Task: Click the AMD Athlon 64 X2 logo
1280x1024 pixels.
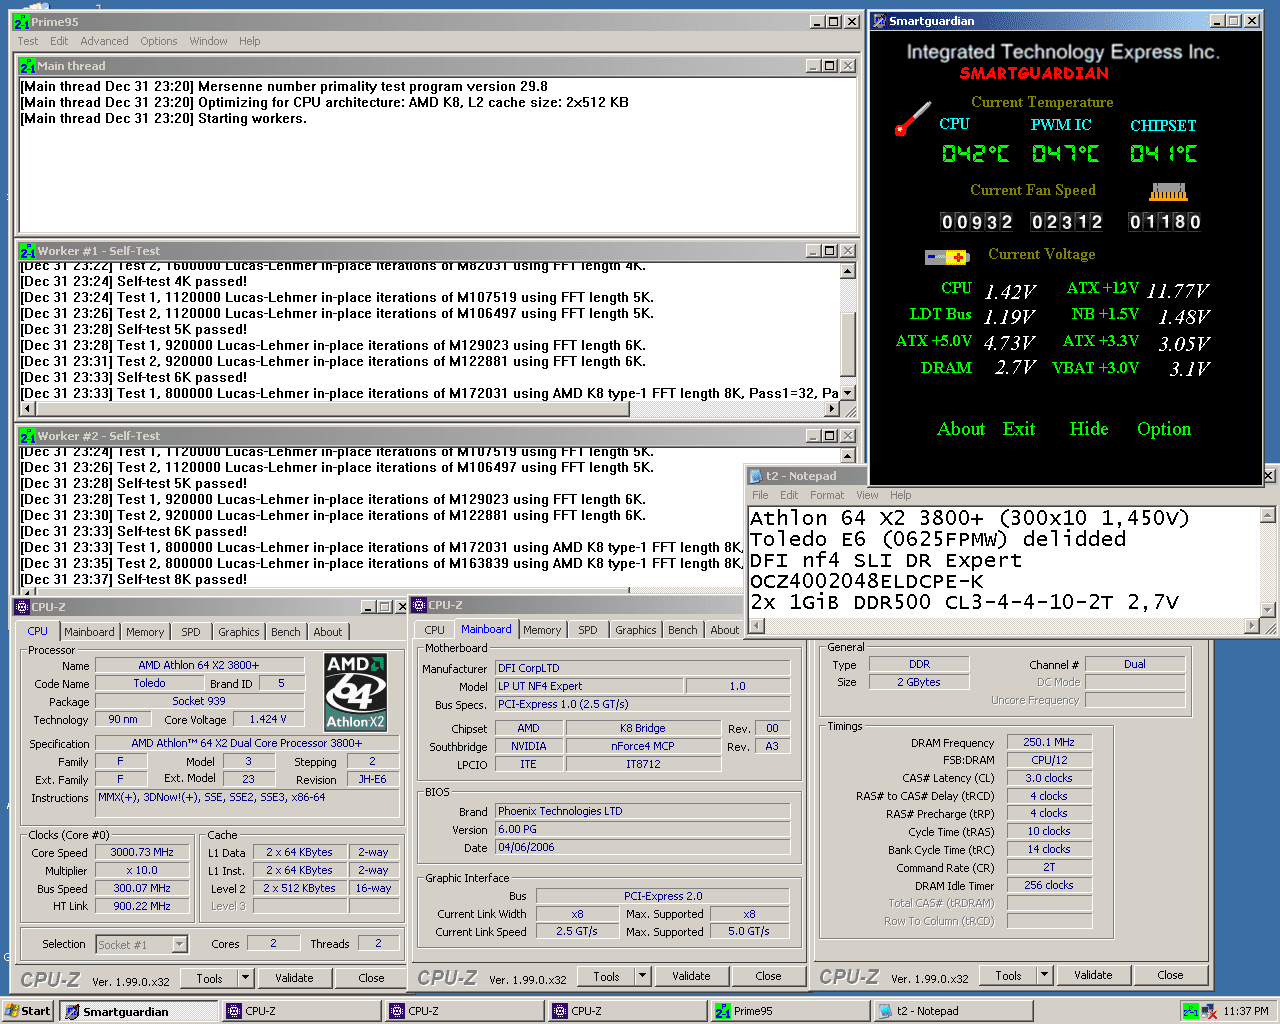Action: pyautogui.click(x=355, y=692)
